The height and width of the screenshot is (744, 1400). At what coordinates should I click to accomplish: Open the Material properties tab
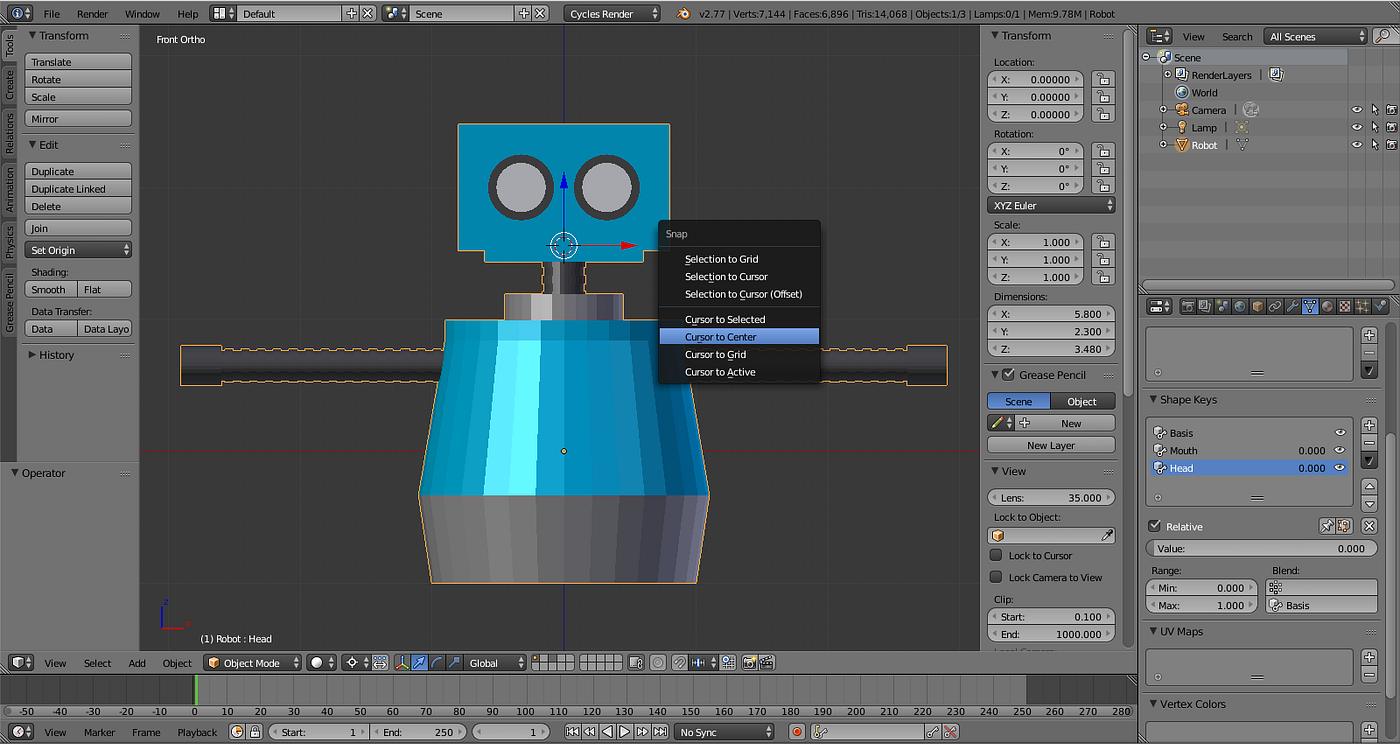pyautogui.click(x=1328, y=306)
